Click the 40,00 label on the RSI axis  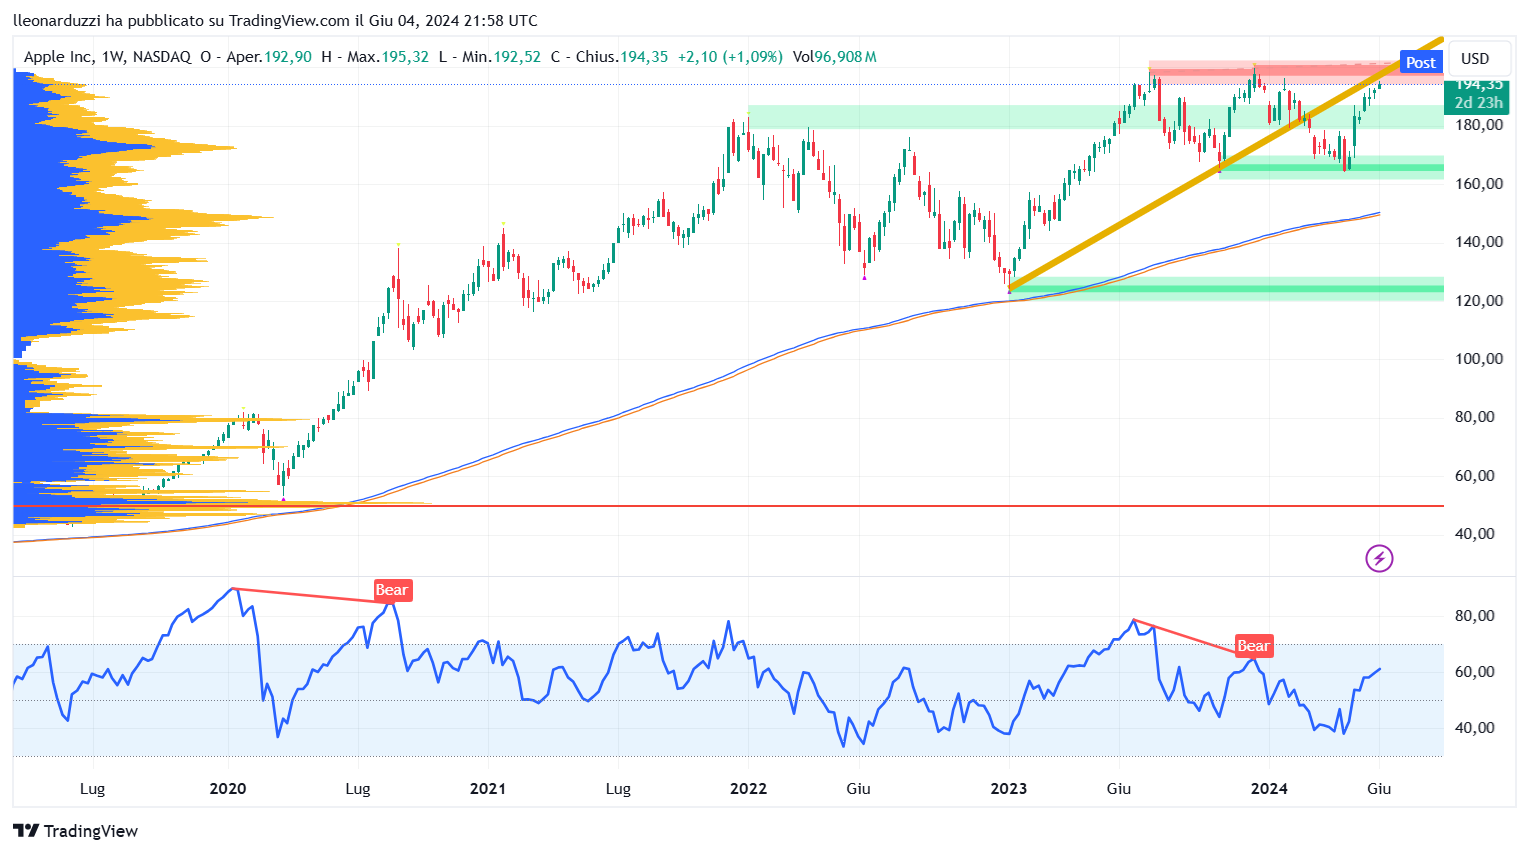coord(1475,727)
